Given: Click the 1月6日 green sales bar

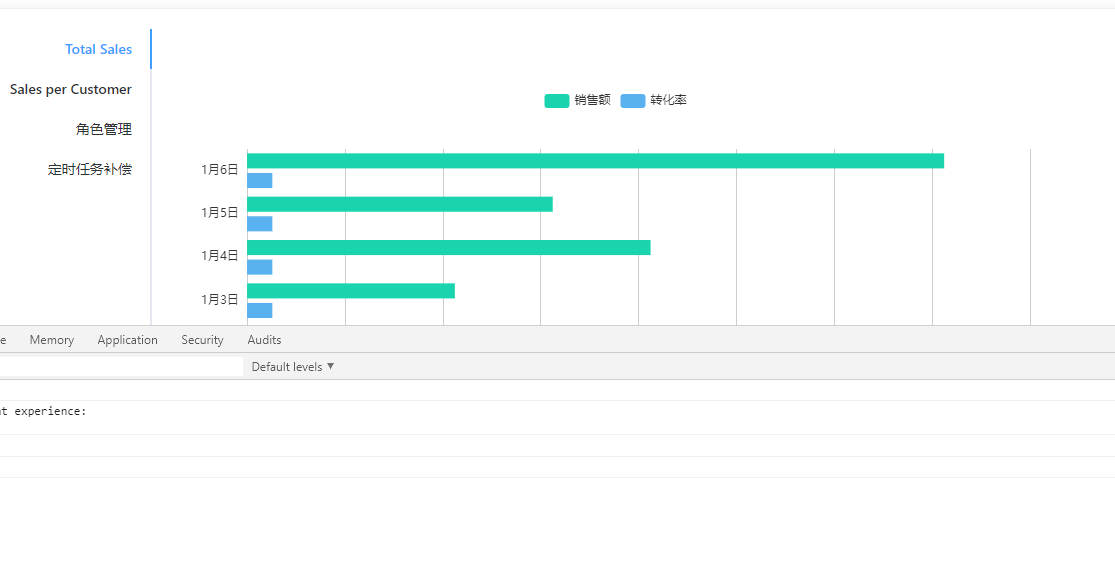Looking at the screenshot, I should [595, 161].
